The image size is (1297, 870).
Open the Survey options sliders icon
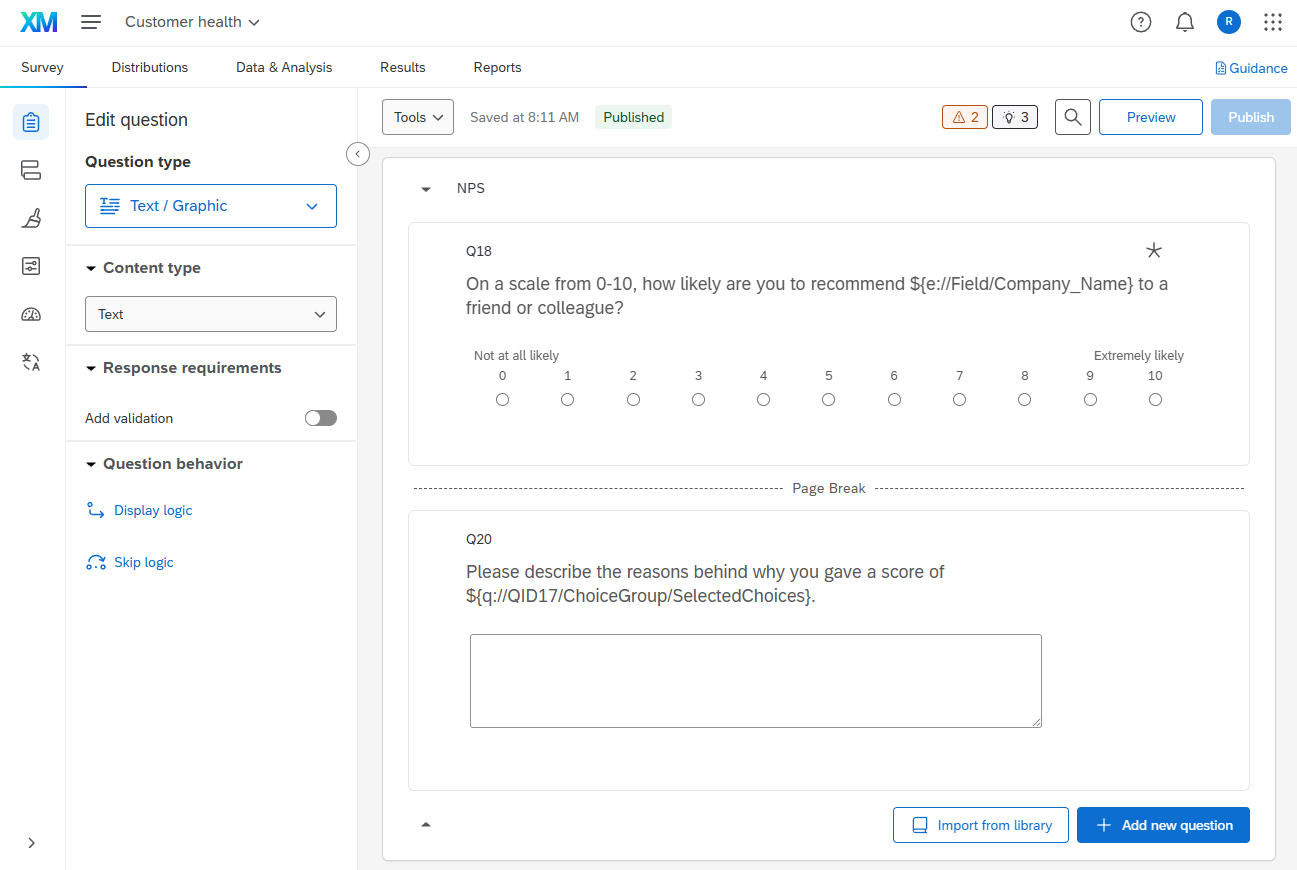tap(31, 266)
